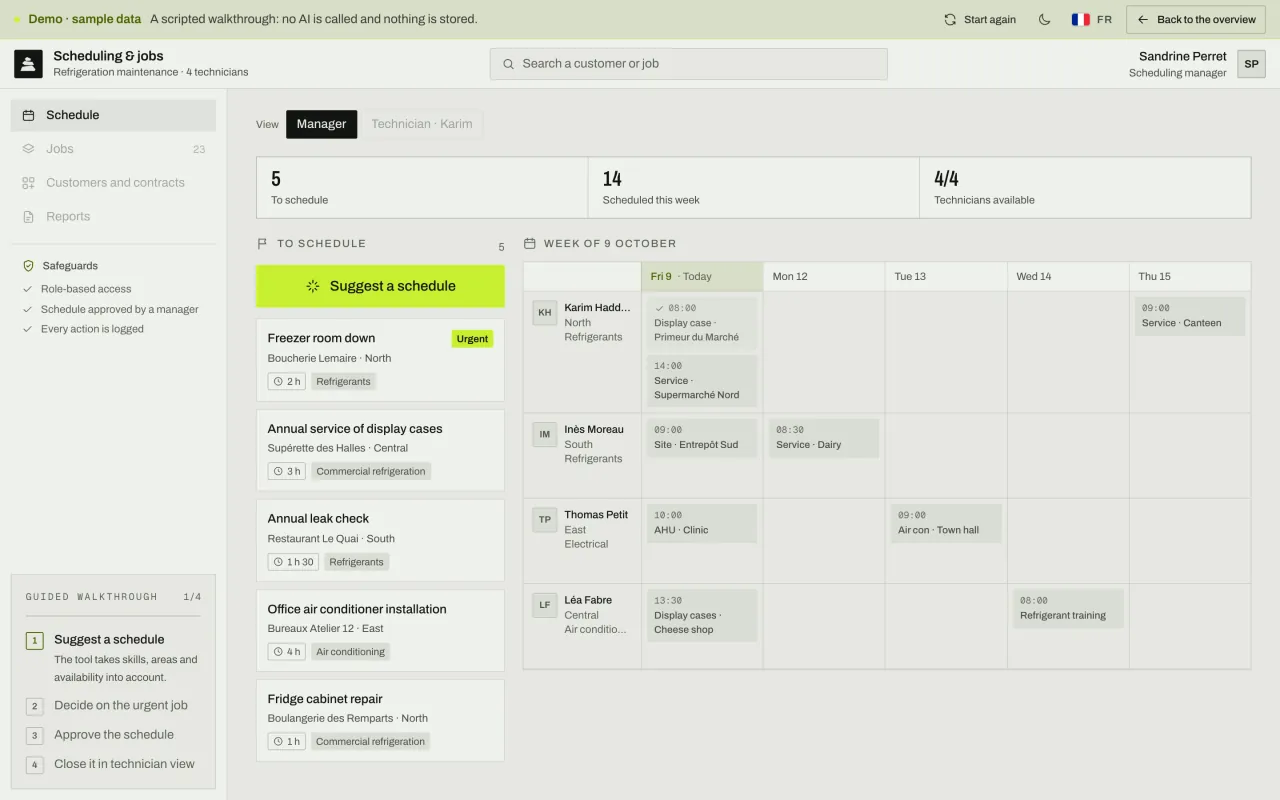Viewport: 1280px width, 800px height.
Task: Open the Office air conditioner installation card
Action: click(x=380, y=630)
